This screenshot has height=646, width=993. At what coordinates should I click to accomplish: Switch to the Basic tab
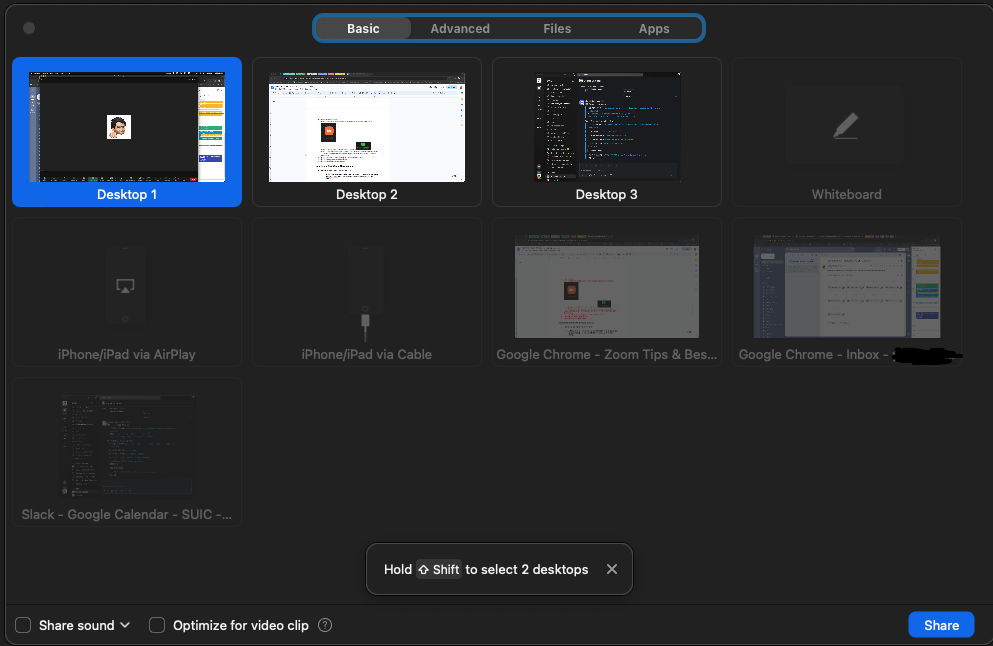point(363,28)
